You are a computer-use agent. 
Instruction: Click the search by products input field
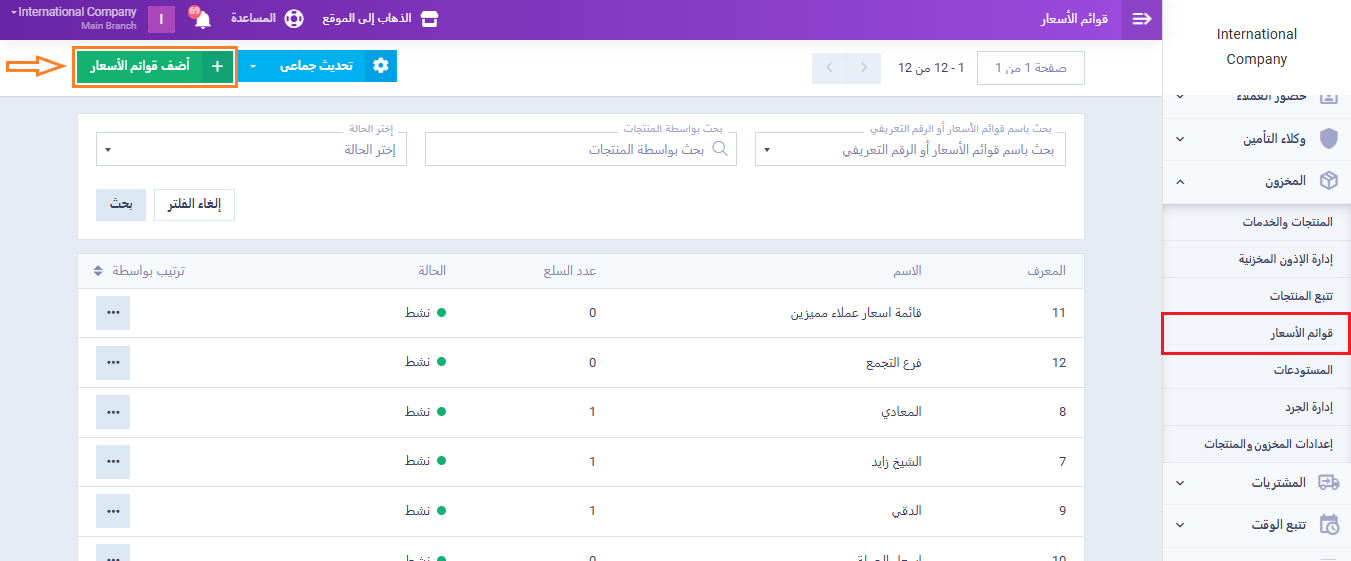click(580, 150)
